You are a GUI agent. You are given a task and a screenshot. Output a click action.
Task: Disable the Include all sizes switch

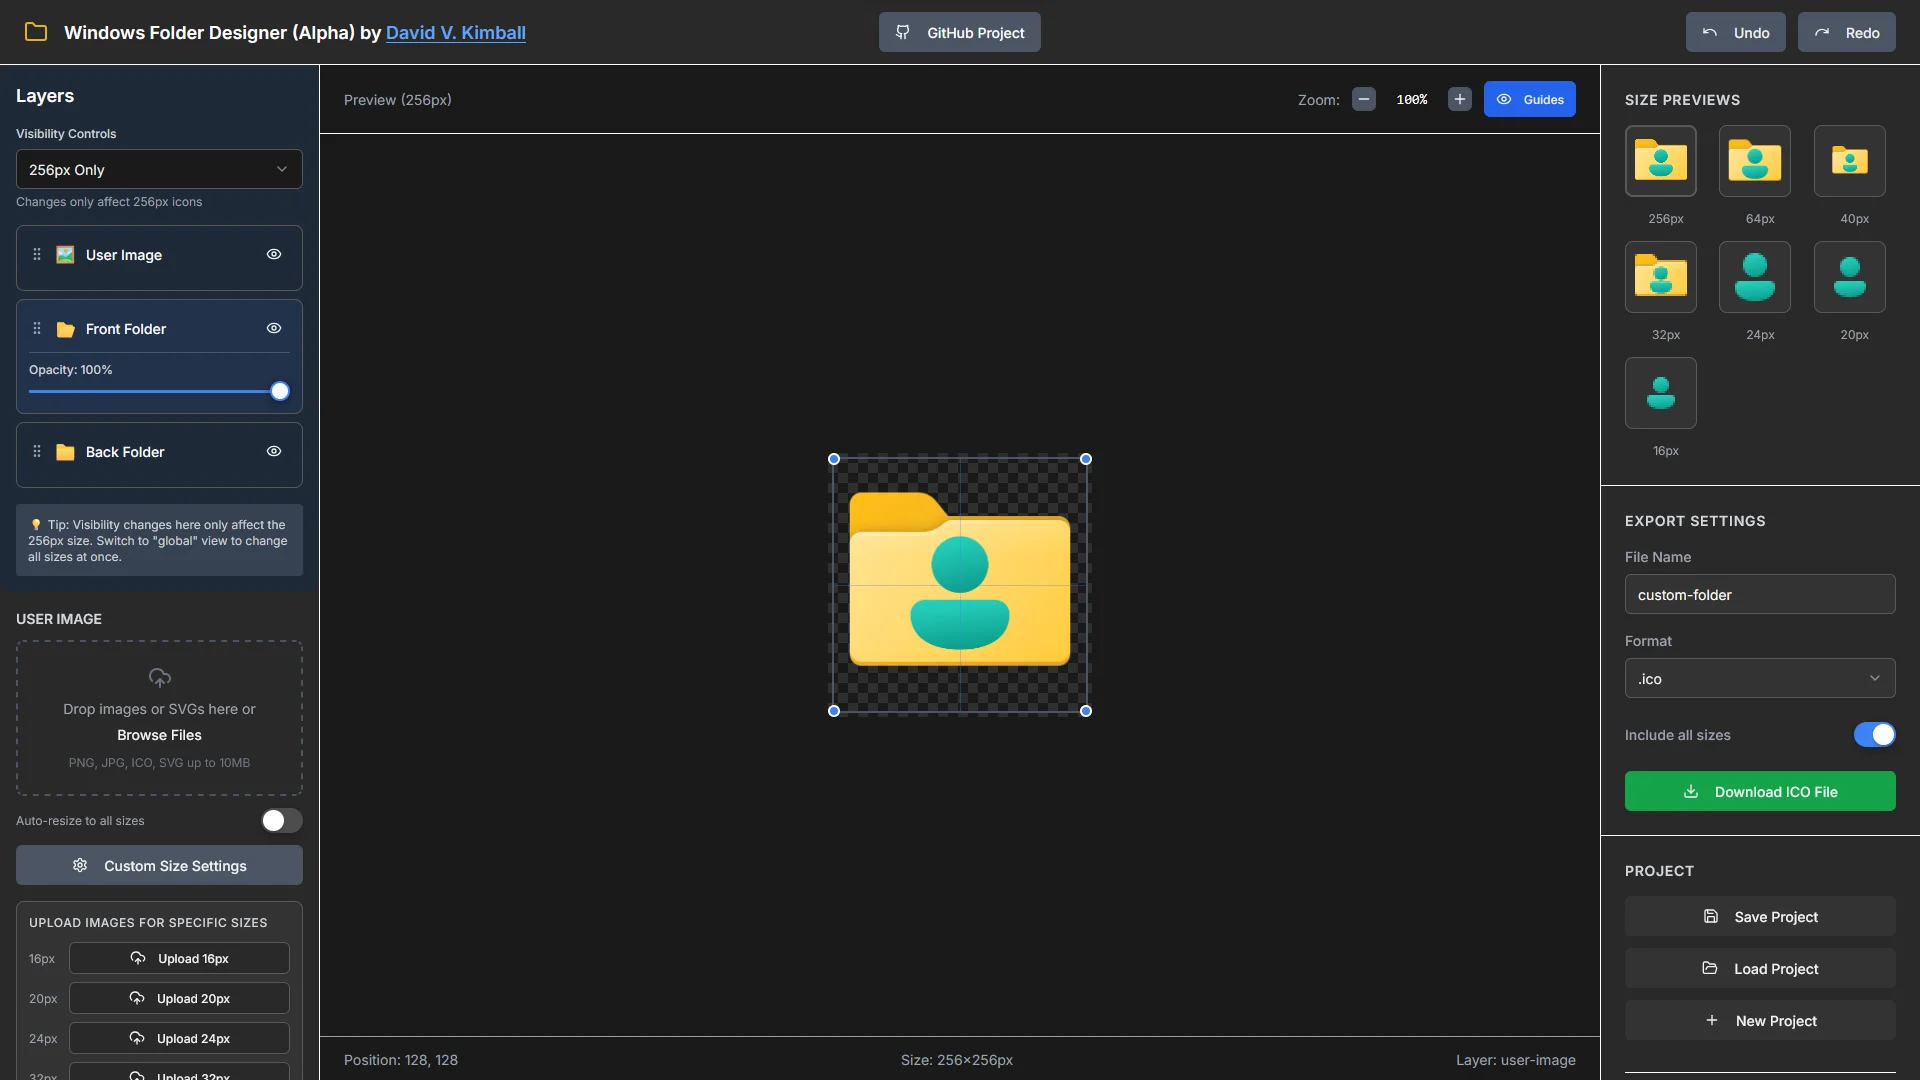point(1874,734)
